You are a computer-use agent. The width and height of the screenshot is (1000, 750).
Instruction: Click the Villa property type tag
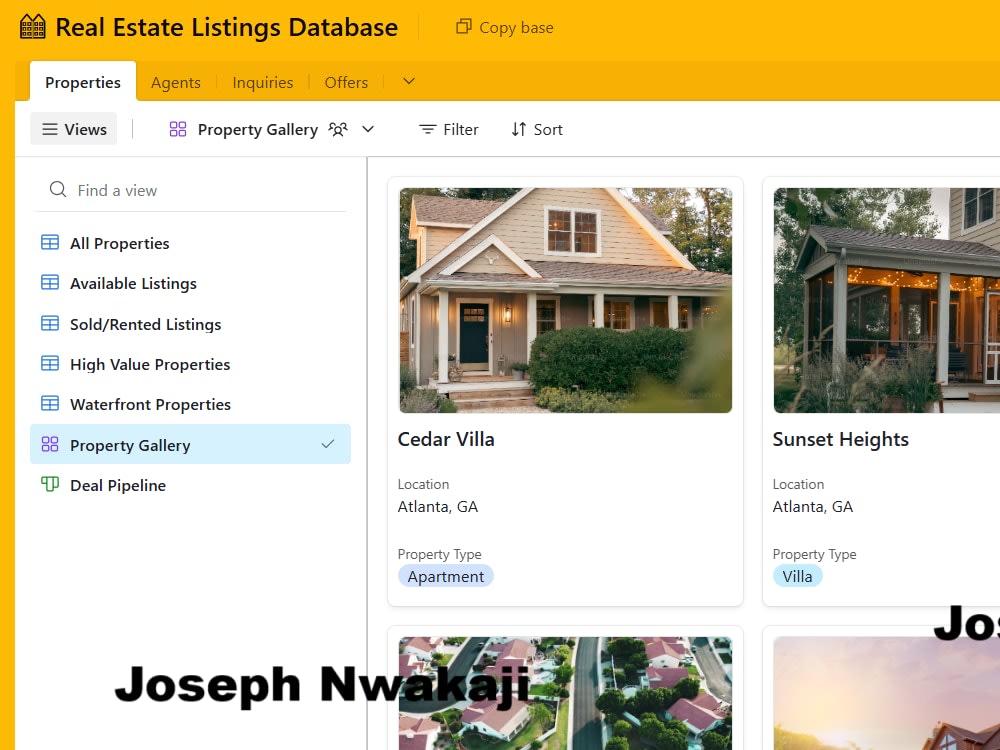tap(797, 576)
